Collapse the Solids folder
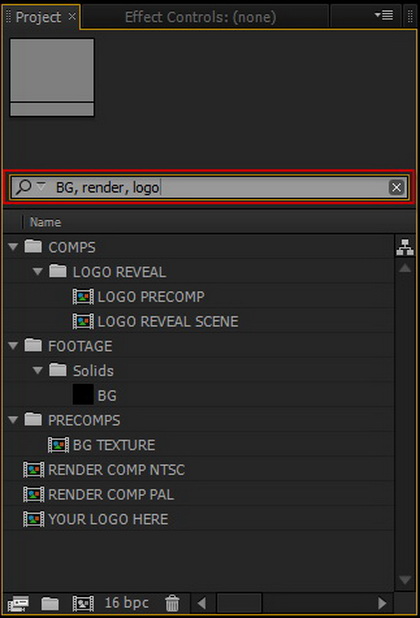 (x=38, y=370)
